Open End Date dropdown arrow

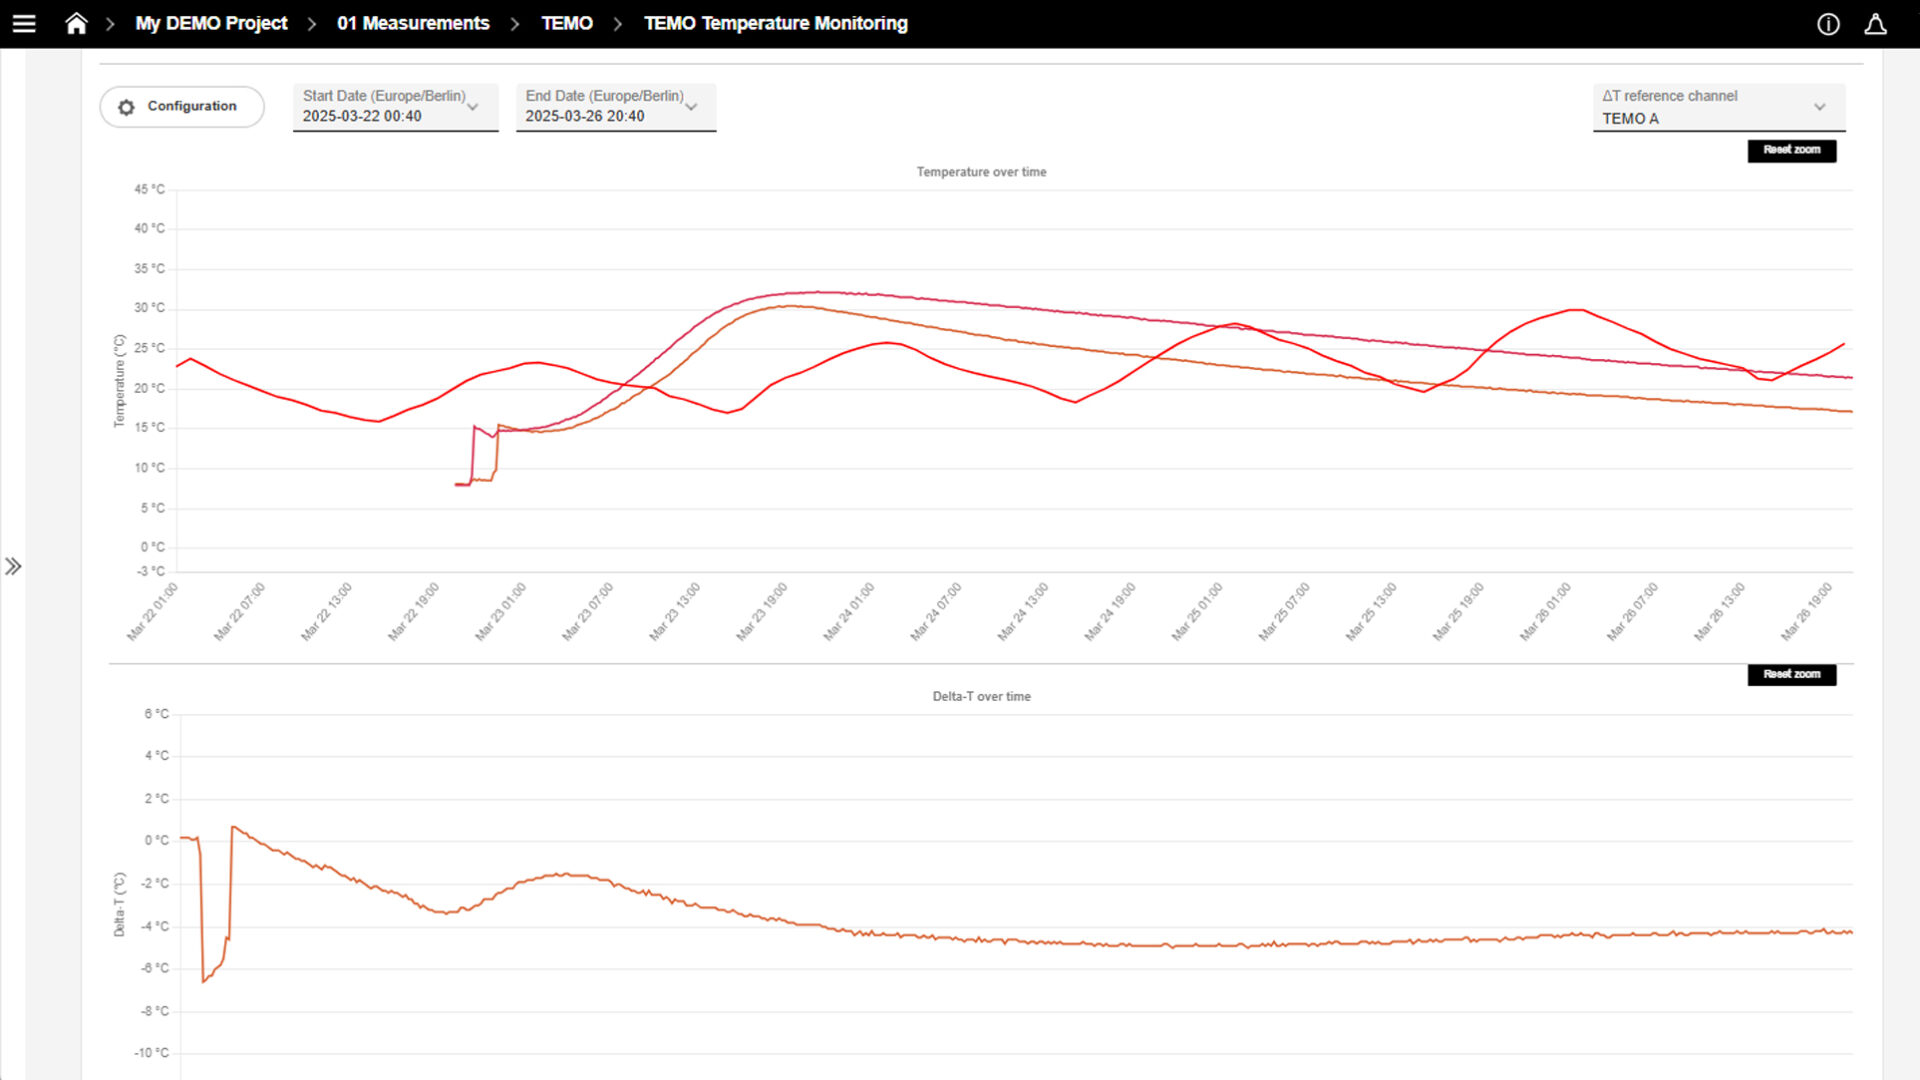point(691,107)
